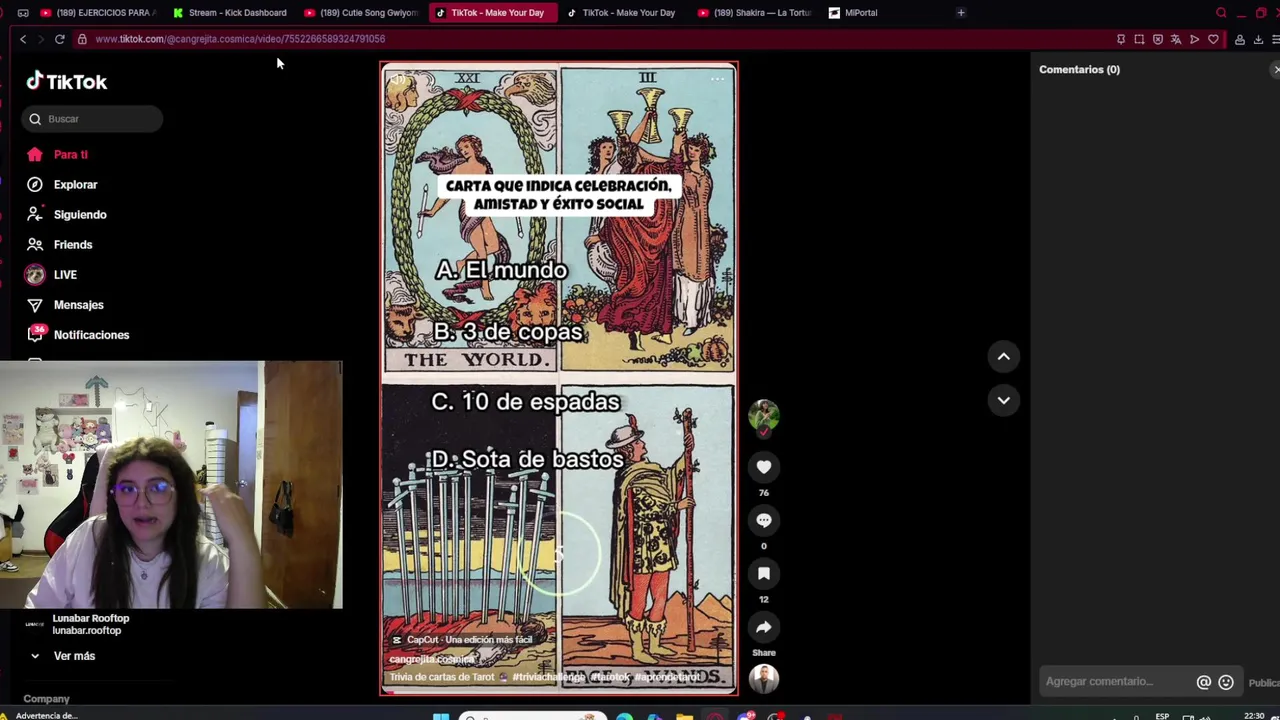1280x720 pixels.
Task: Switch to the EJERCICIOS PARA tab
Action: pos(97,13)
